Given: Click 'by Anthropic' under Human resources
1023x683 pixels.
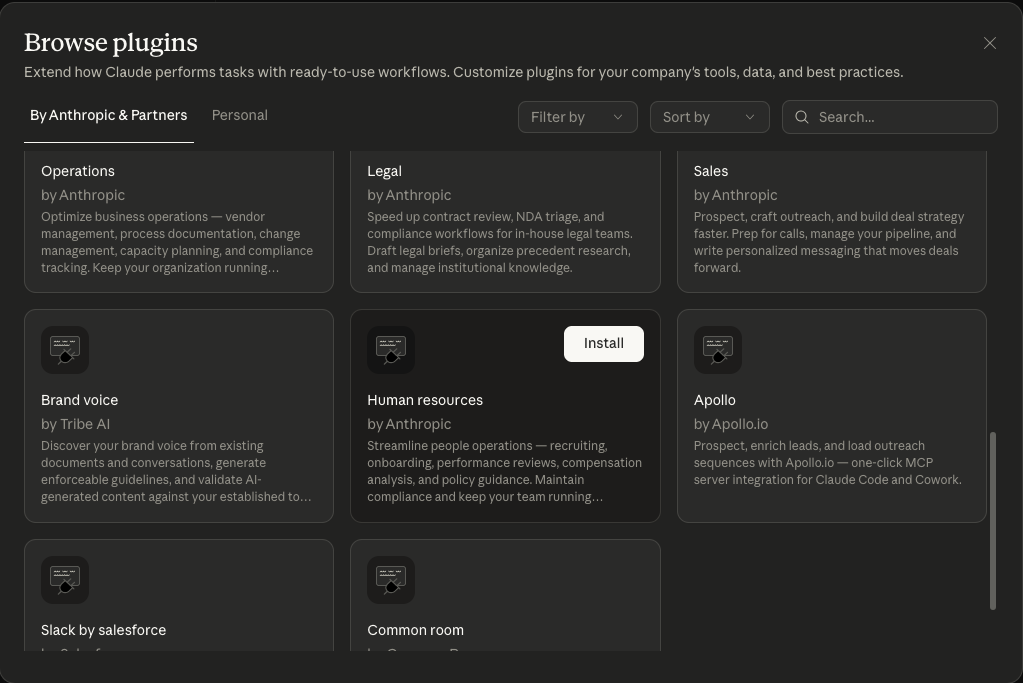Looking at the screenshot, I should (409, 424).
